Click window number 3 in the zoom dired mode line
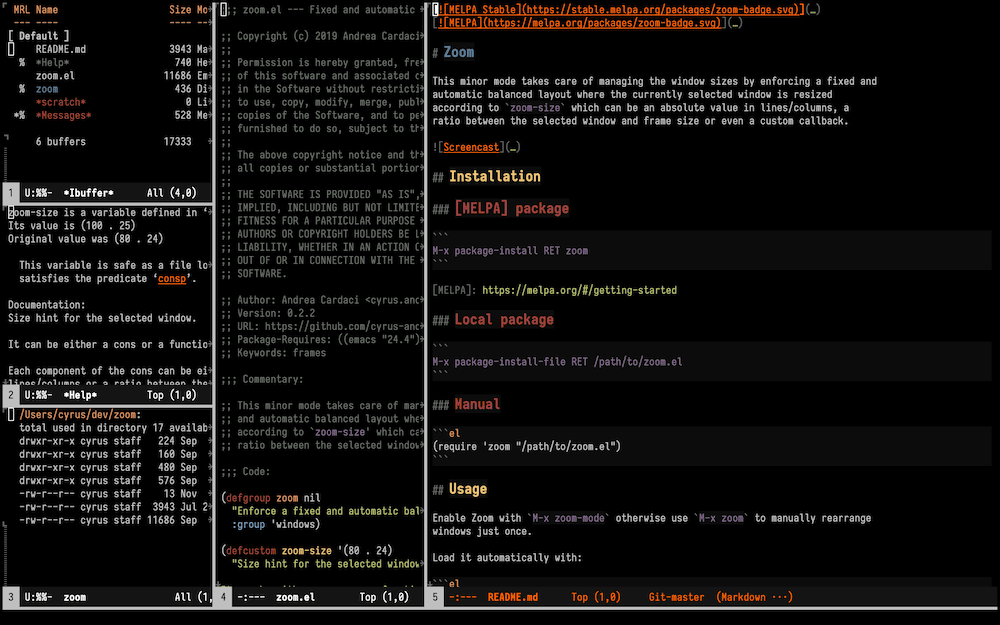The width and height of the screenshot is (1000, 625). [11, 598]
